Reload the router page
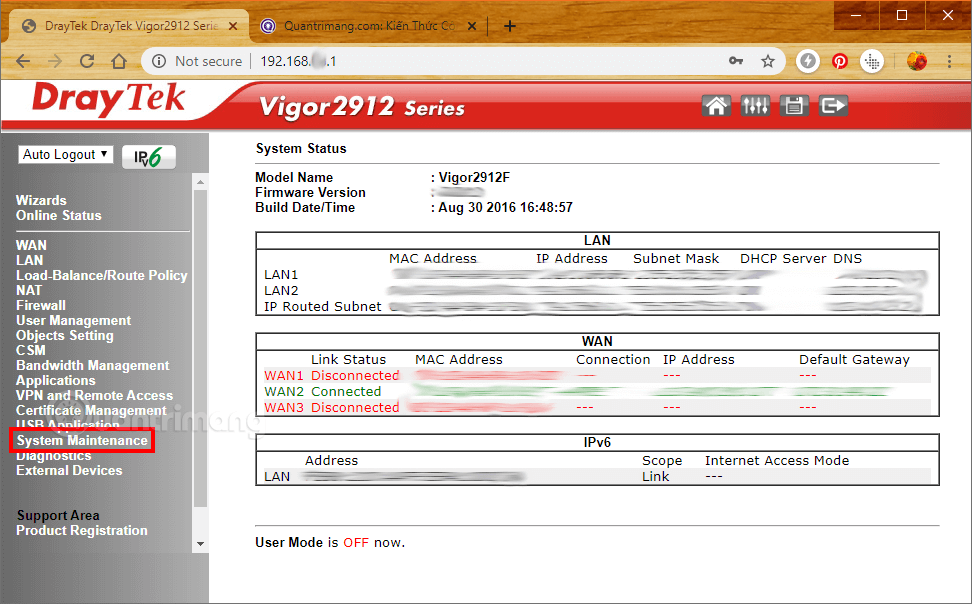Screen dimensions: 972x604 pos(87,61)
